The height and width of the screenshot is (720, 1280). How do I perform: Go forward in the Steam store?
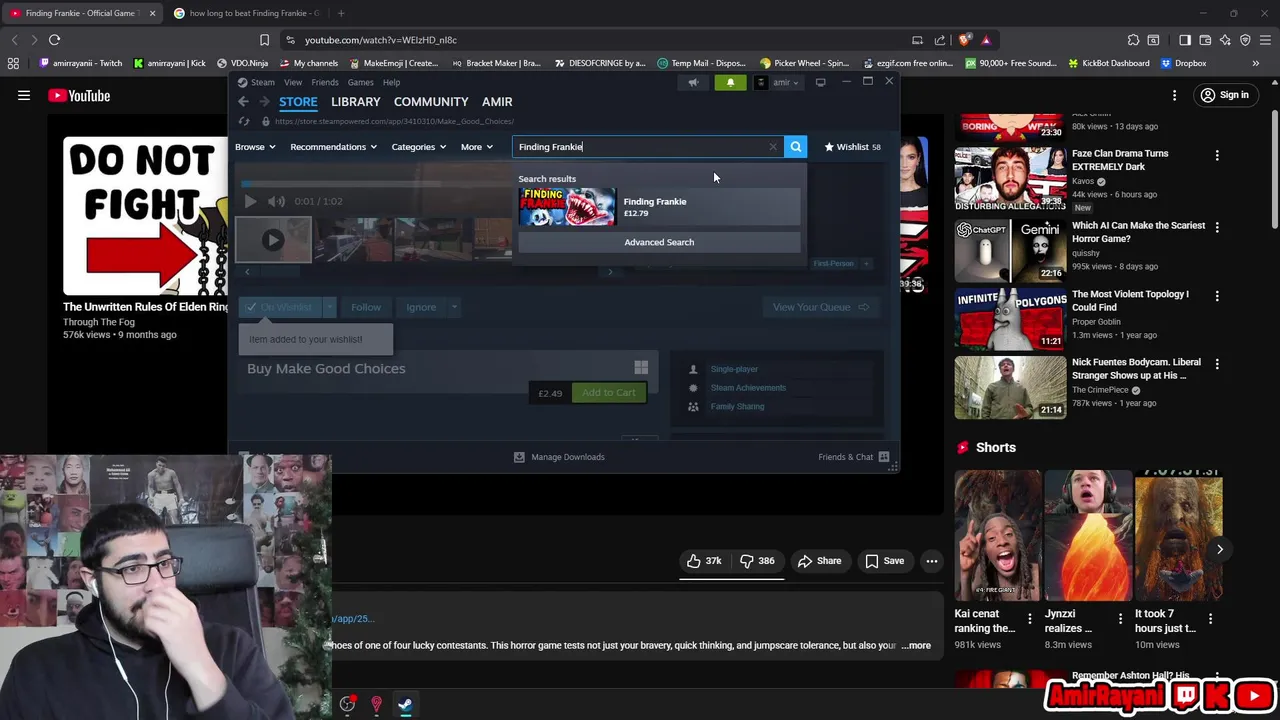[264, 102]
